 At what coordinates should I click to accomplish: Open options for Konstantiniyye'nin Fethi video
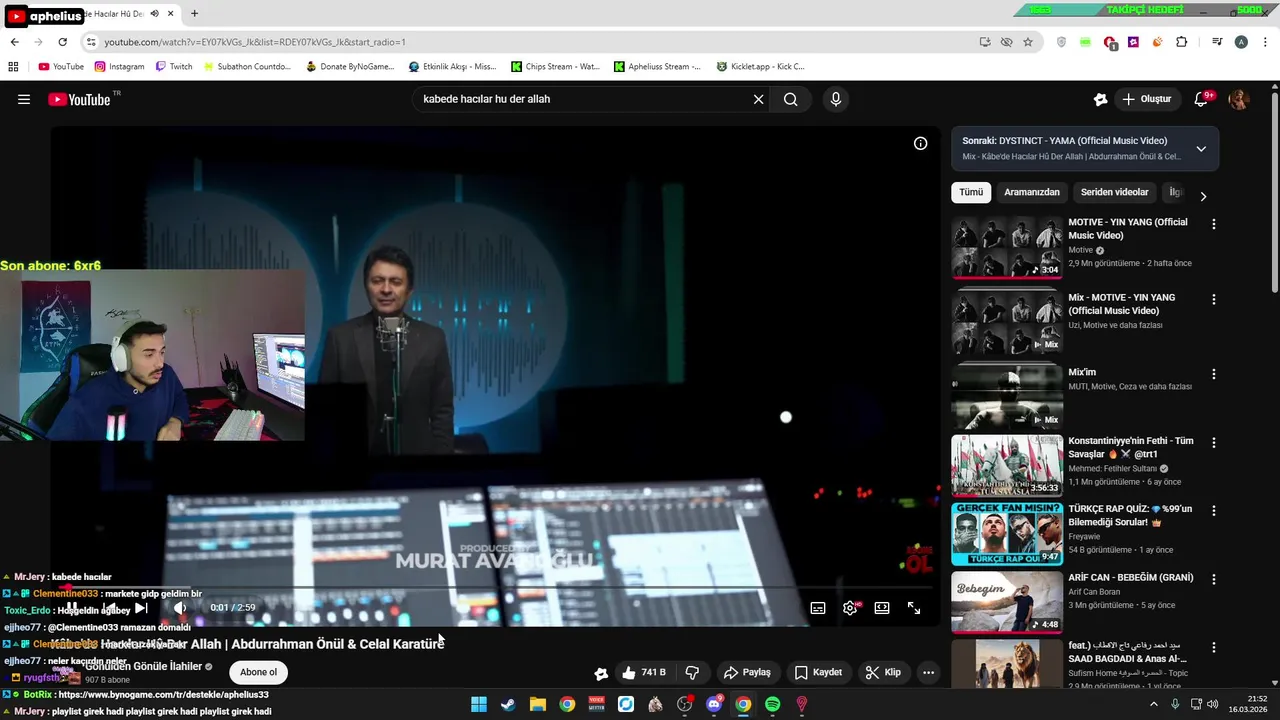[x=1214, y=442]
